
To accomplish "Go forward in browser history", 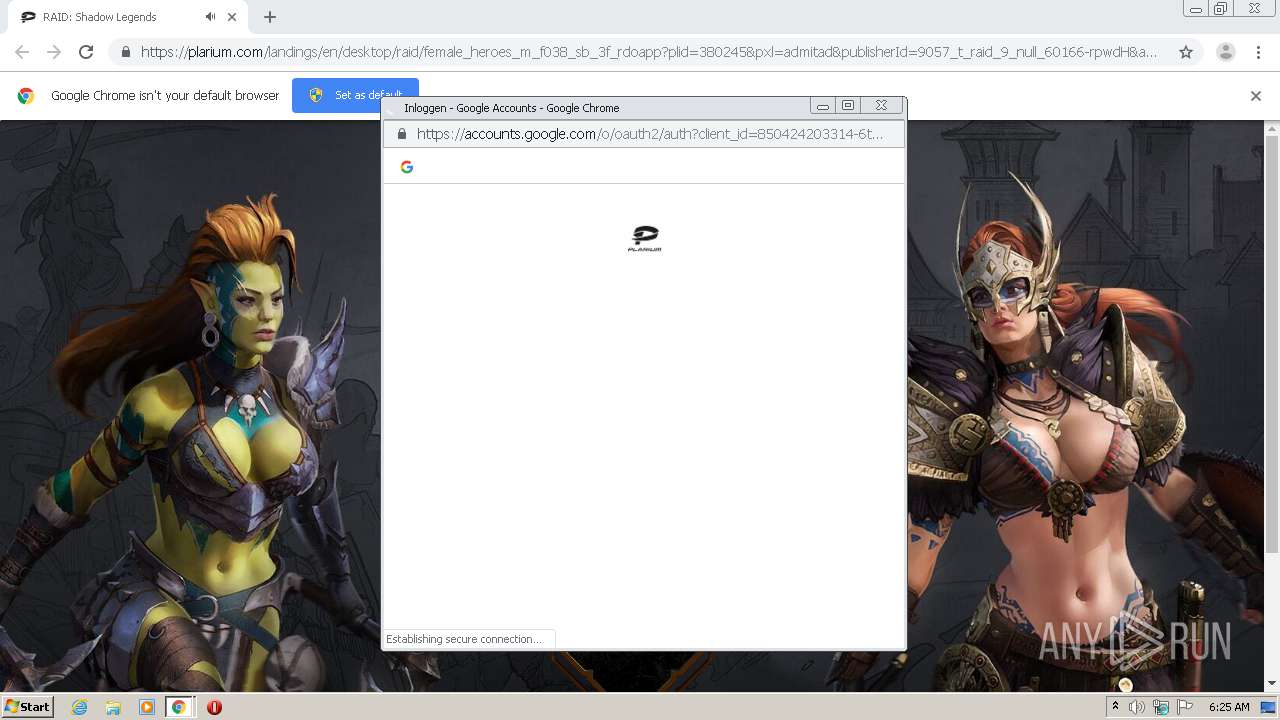I will tap(54, 52).
